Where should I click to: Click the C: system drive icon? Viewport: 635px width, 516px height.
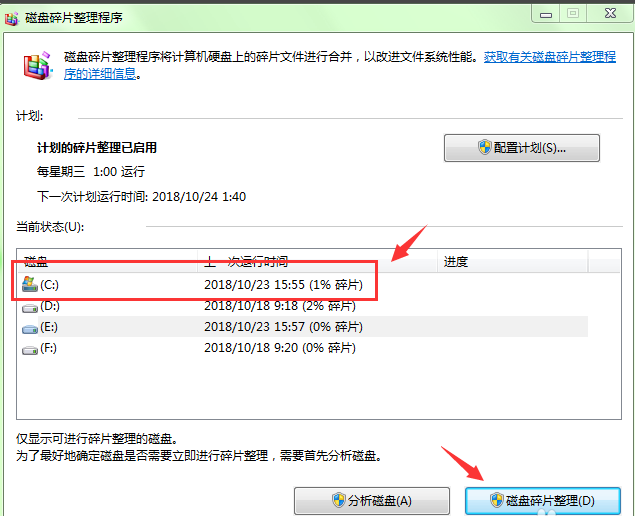click(30, 284)
